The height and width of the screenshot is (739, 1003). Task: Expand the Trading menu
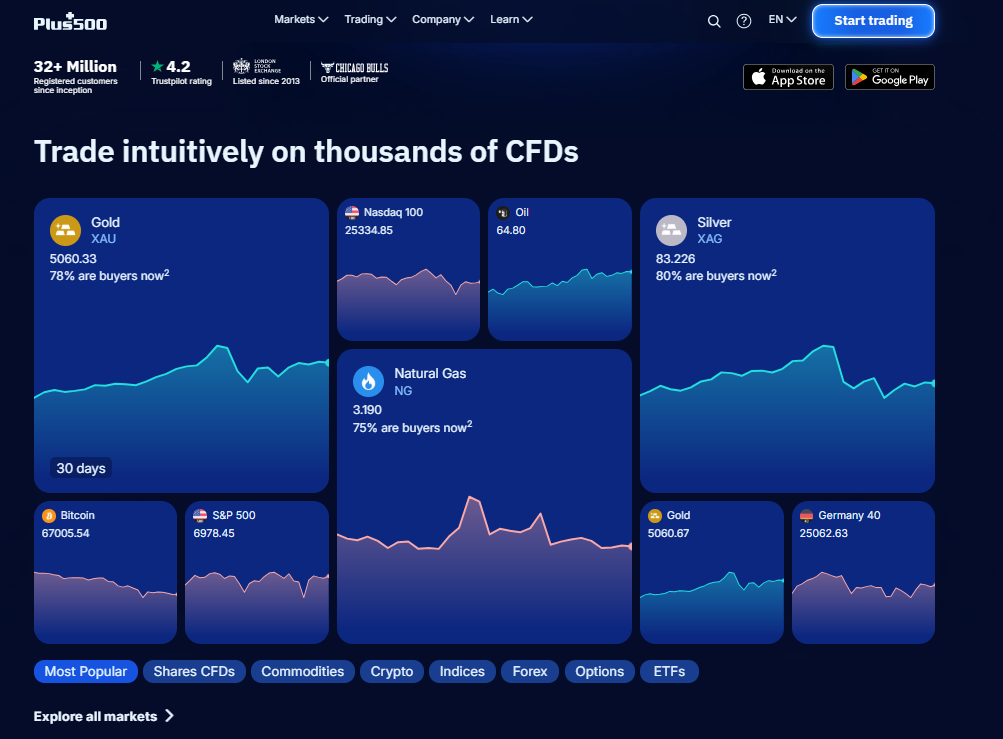click(x=370, y=20)
